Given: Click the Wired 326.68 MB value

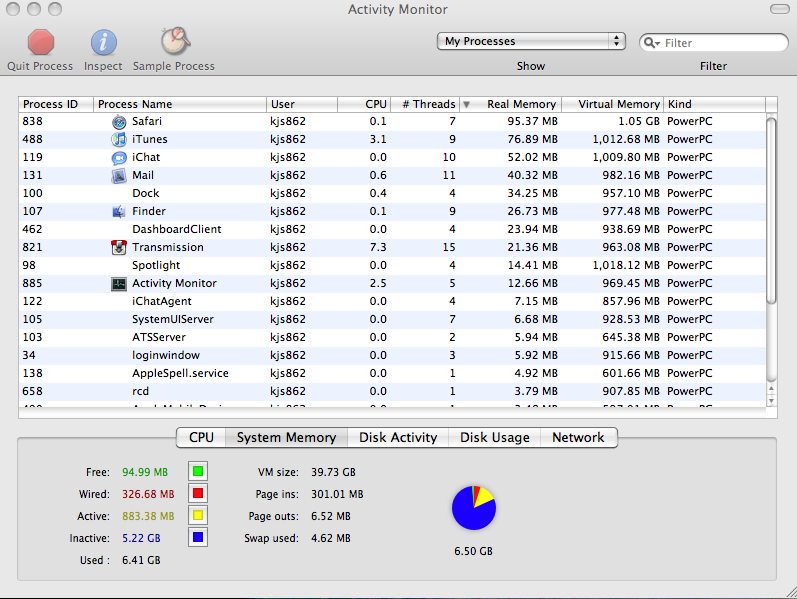Looking at the screenshot, I should coord(148,494).
